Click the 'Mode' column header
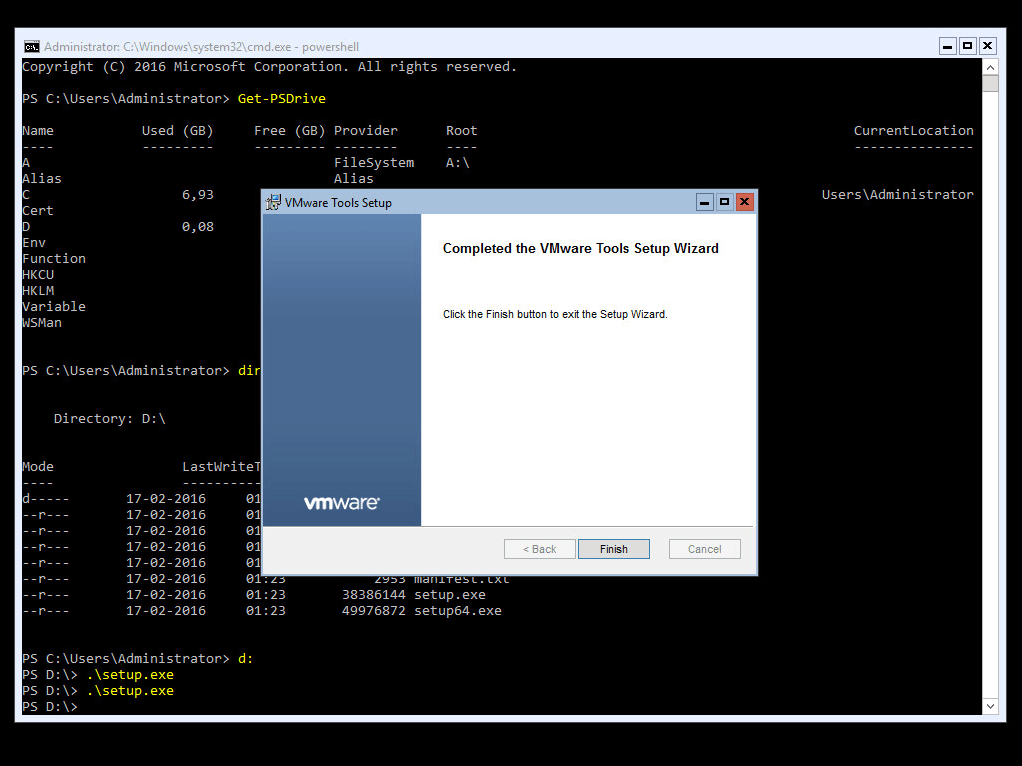 [x=38, y=467]
